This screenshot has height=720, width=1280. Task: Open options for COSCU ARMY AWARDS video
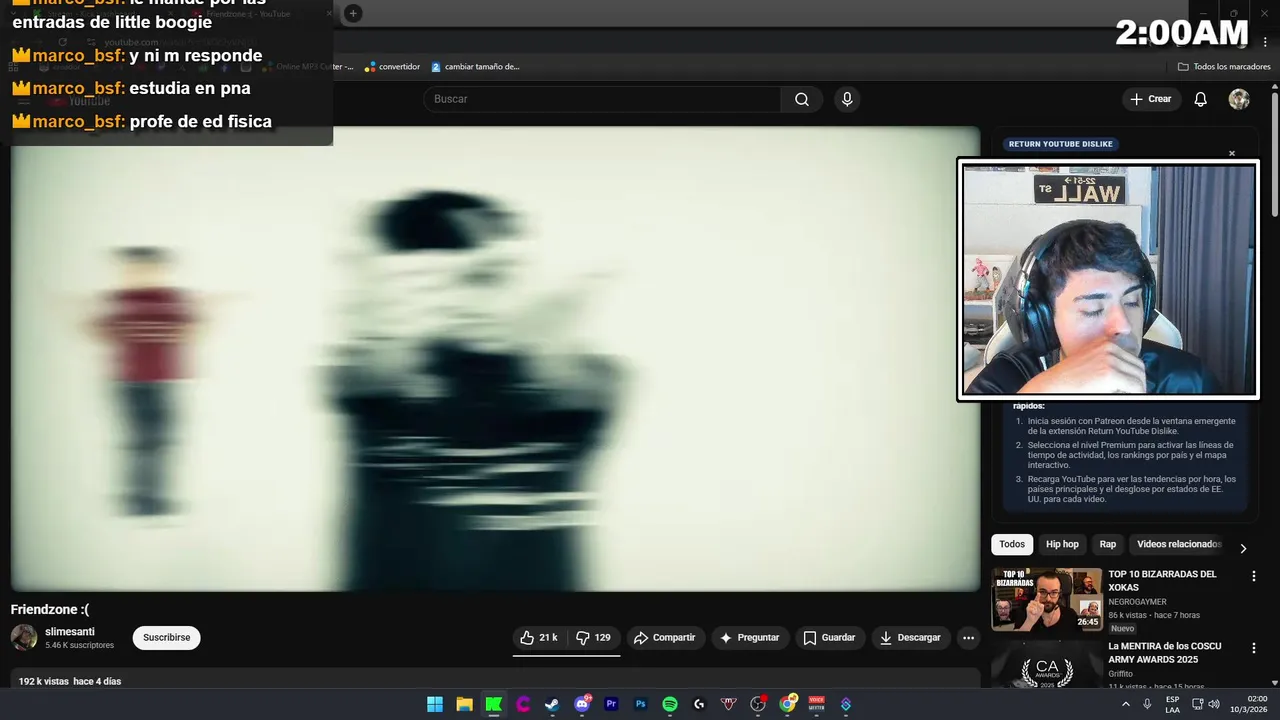point(1253,648)
